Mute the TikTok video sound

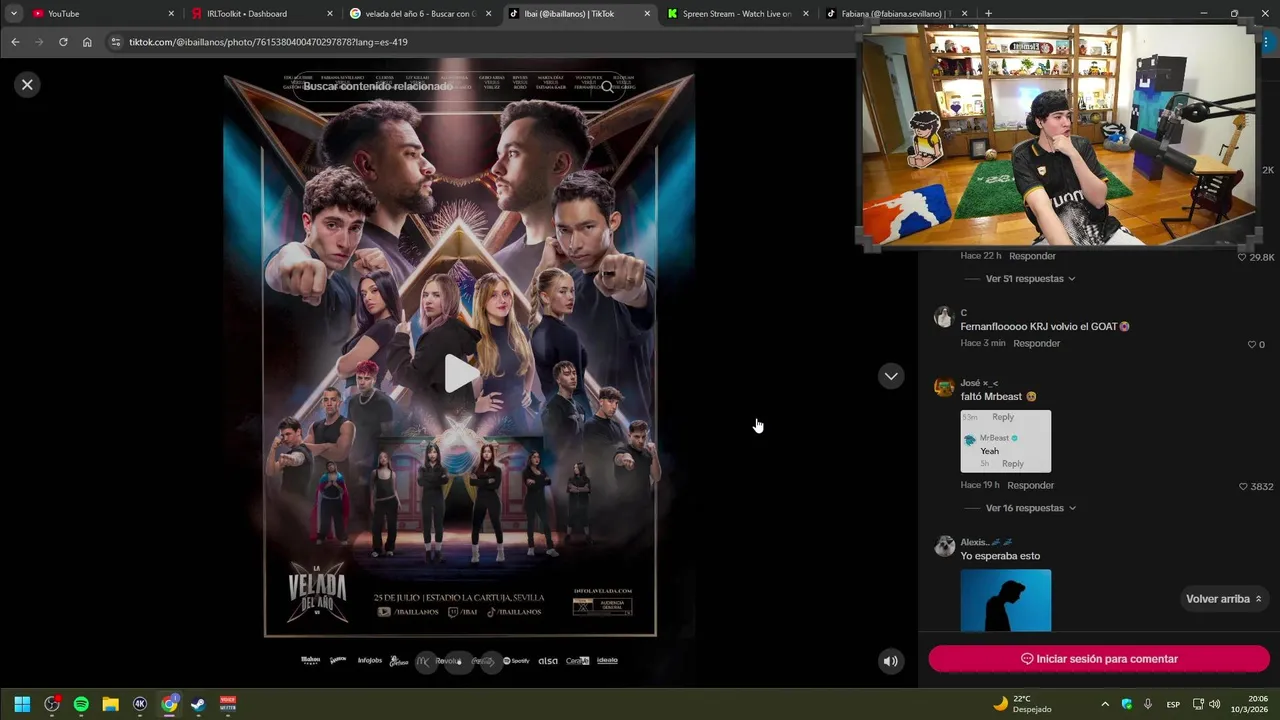point(890,661)
